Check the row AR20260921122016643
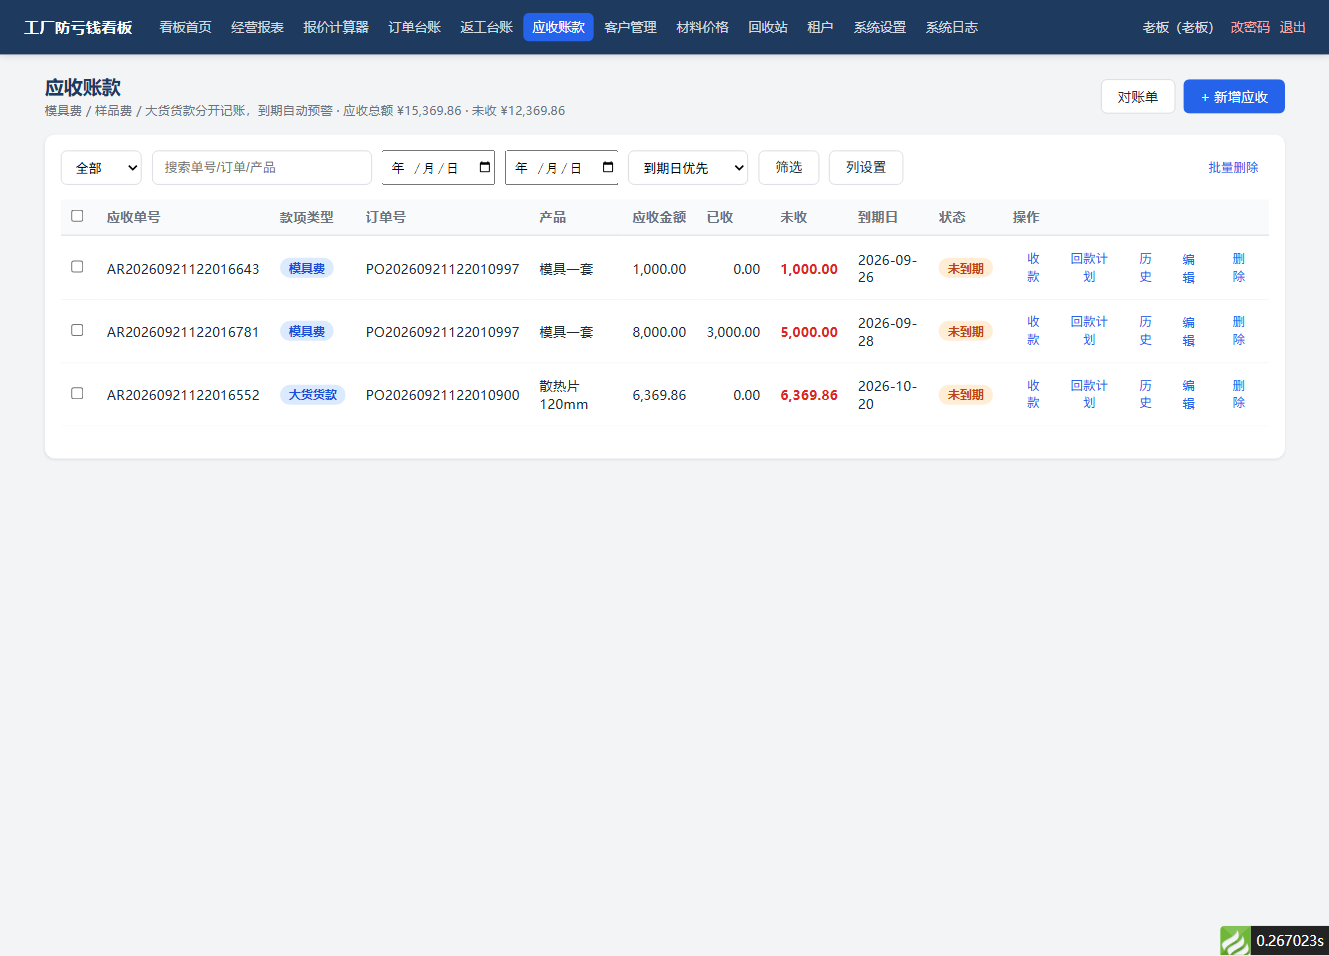The image size is (1329, 956). pyautogui.click(x=77, y=267)
